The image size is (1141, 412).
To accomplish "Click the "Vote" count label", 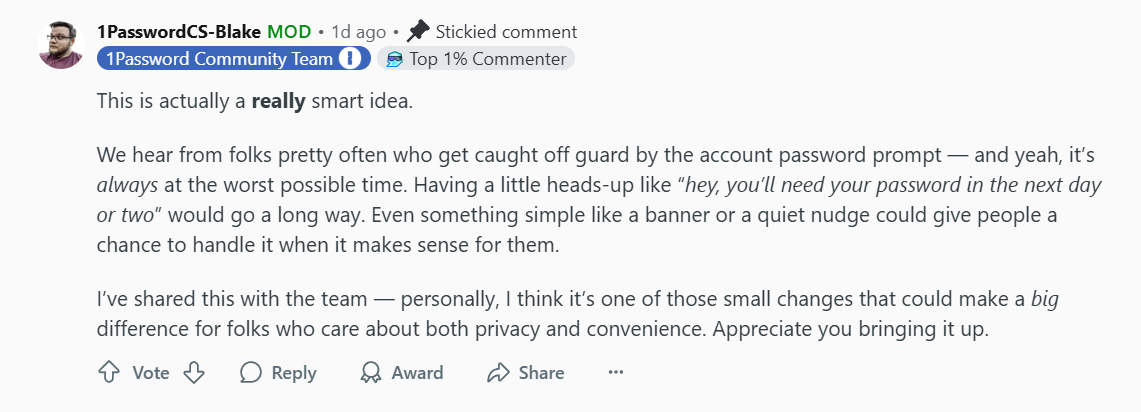I will click(151, 373).
